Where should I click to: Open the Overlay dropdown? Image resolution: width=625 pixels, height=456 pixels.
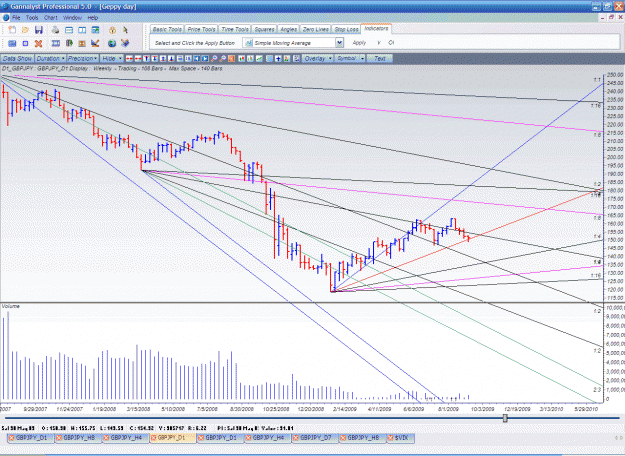click(x=318, y=59)
